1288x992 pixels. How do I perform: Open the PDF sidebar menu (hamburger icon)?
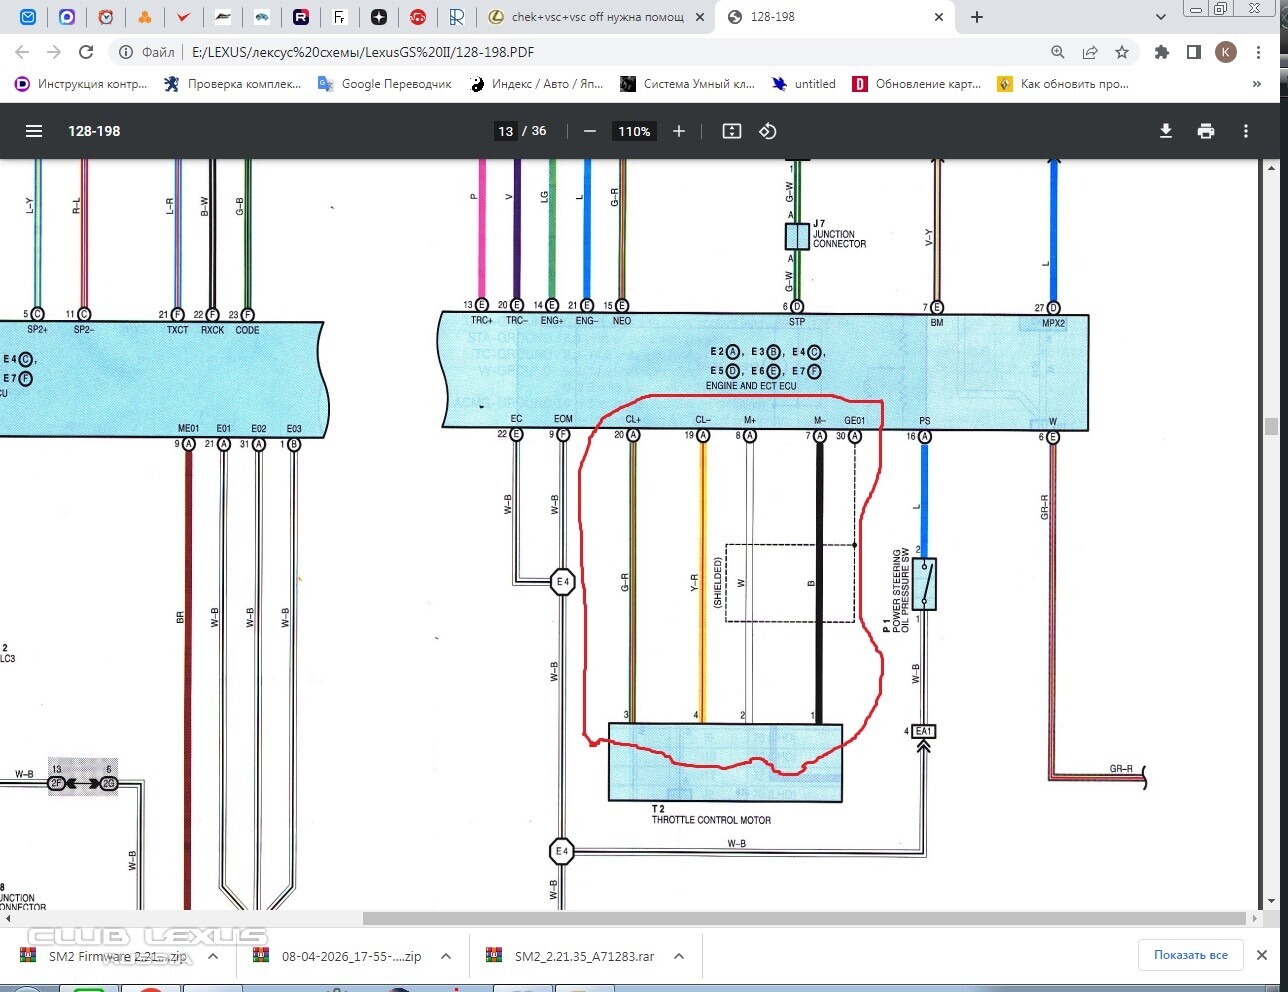[x=34, y=131]
